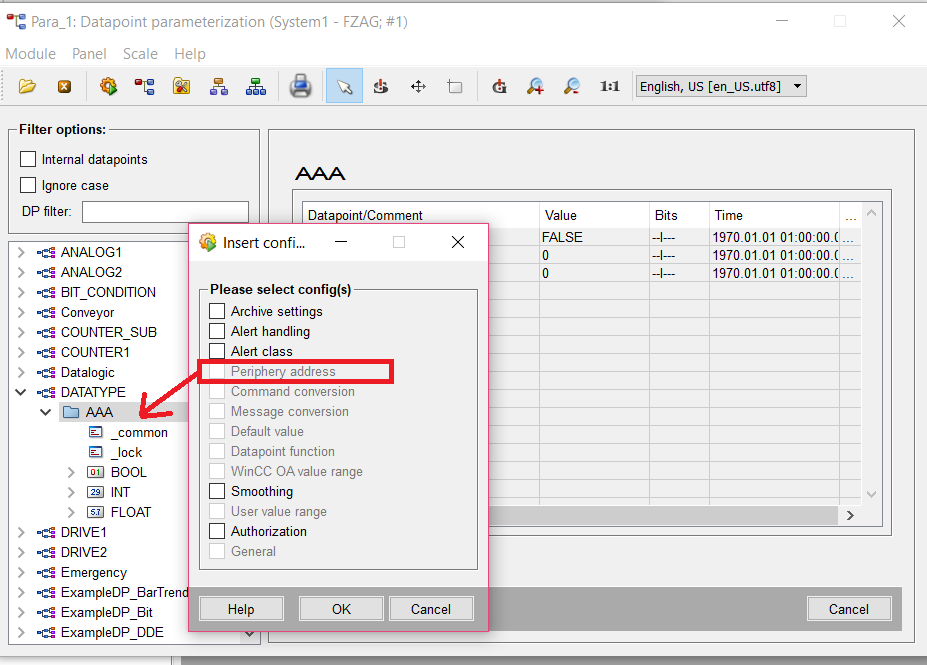Expand the FLOAT node under AAA
The height and width of the screenshot is (665, 927).
point(71,512)
